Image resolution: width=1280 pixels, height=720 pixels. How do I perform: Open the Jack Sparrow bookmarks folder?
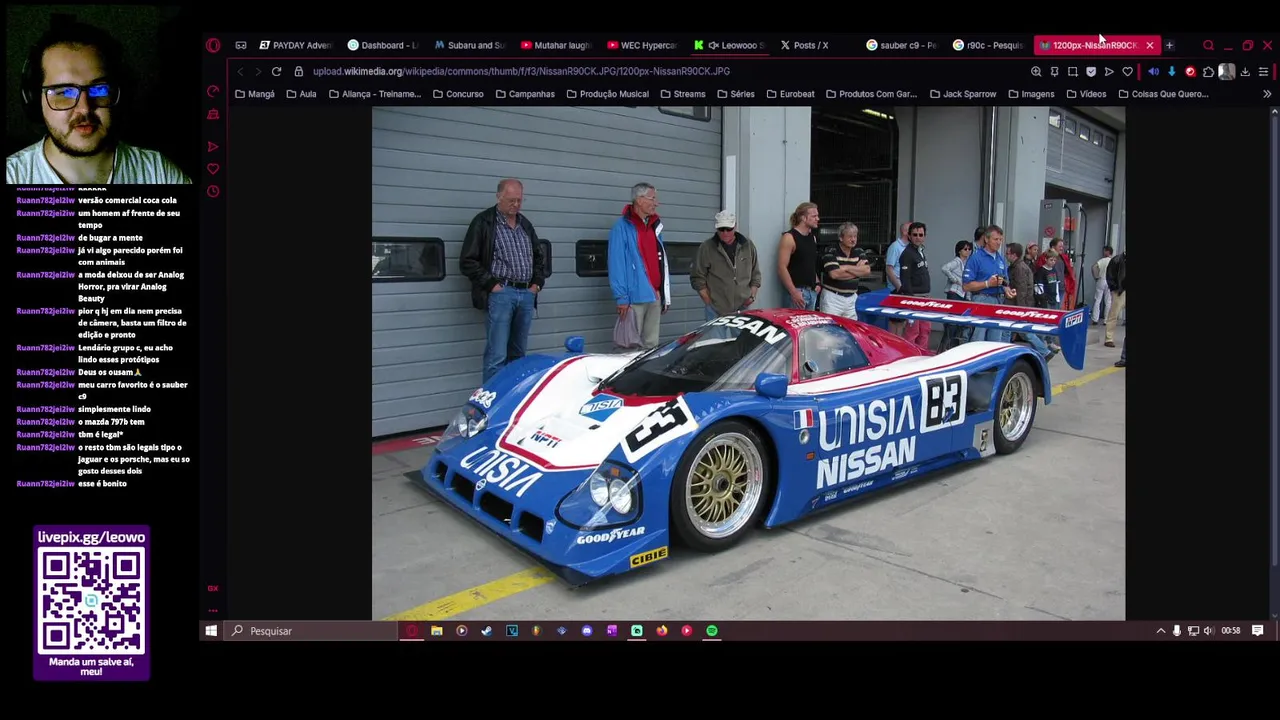(962, 94)
